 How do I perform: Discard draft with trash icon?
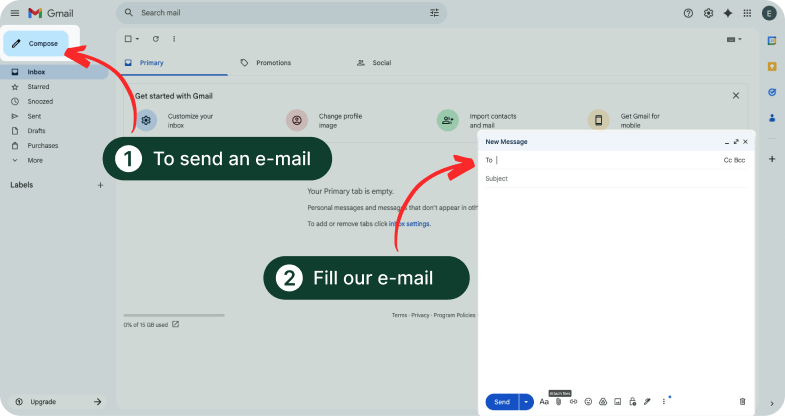point(742,401)
